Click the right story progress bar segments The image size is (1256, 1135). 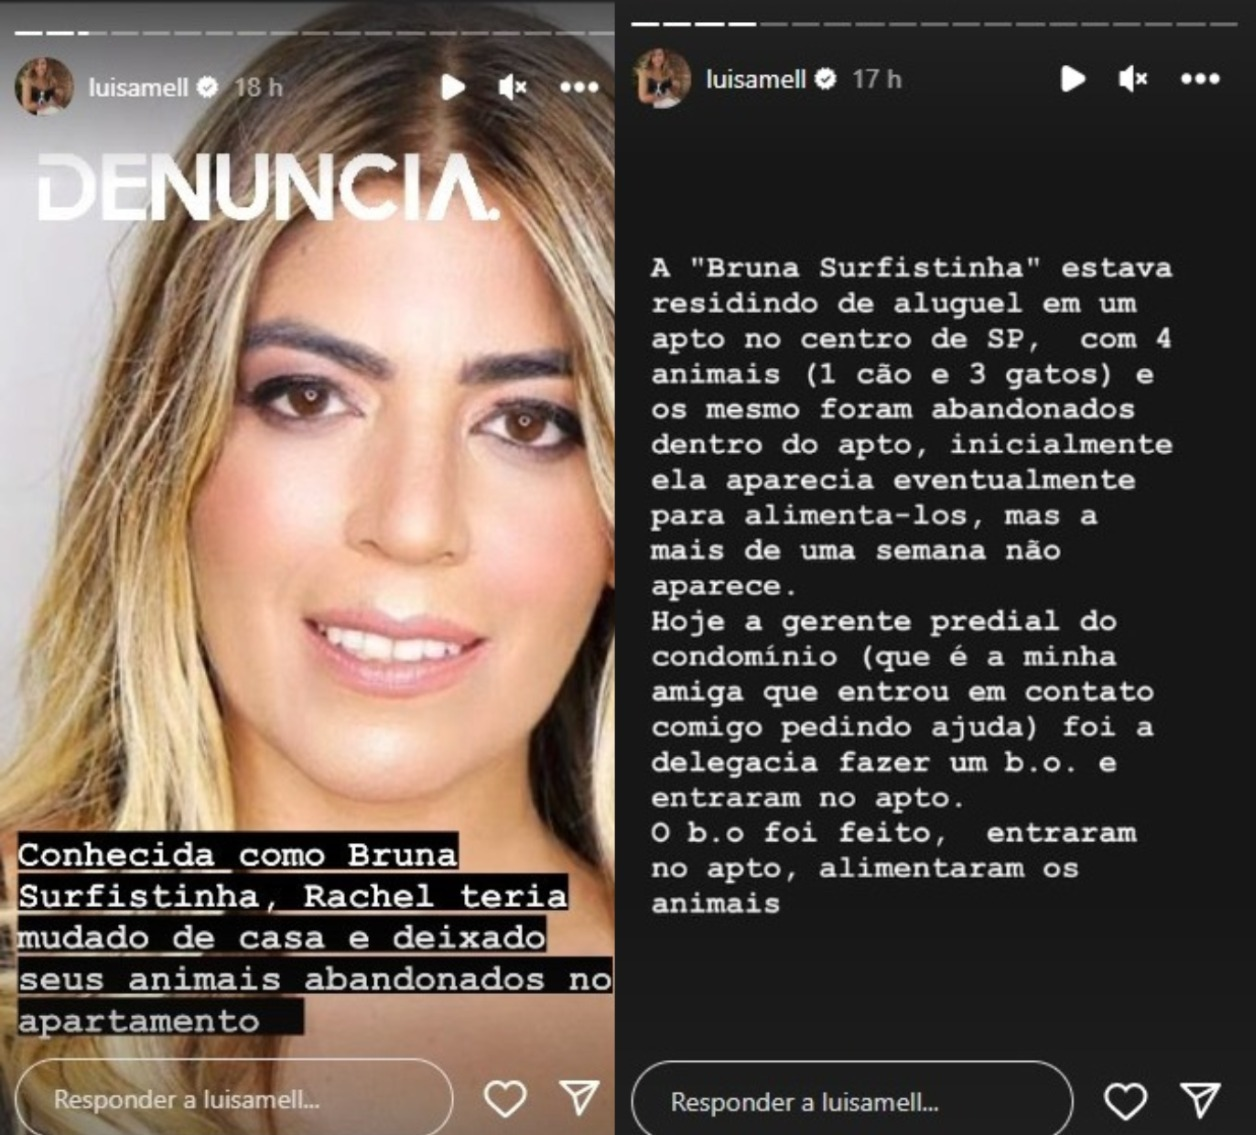(934, 24)
